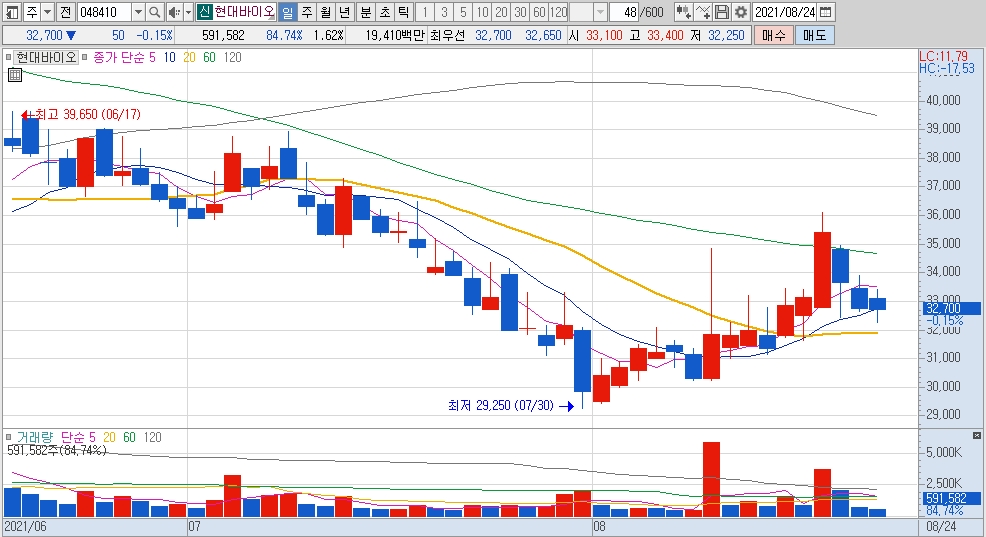The height and width of the screenshot is (537, 986).
Task: Open the stock search magnifier
Action: 155,12
